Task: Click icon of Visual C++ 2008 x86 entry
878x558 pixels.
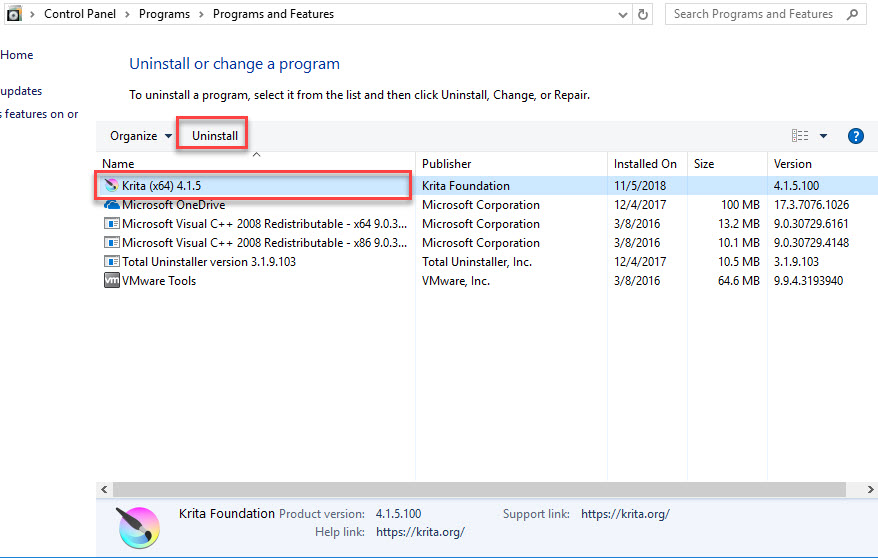Action: (111, 243)
